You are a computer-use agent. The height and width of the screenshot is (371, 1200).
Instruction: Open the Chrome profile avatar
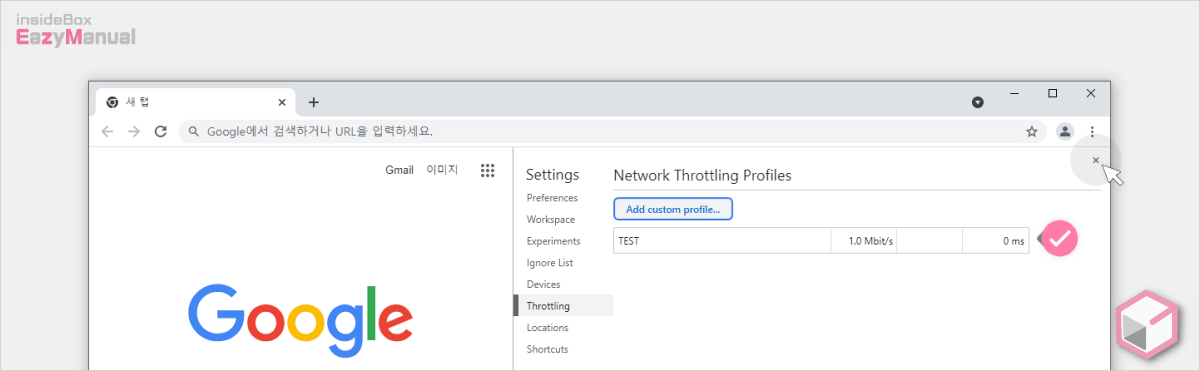[1065, 131]
